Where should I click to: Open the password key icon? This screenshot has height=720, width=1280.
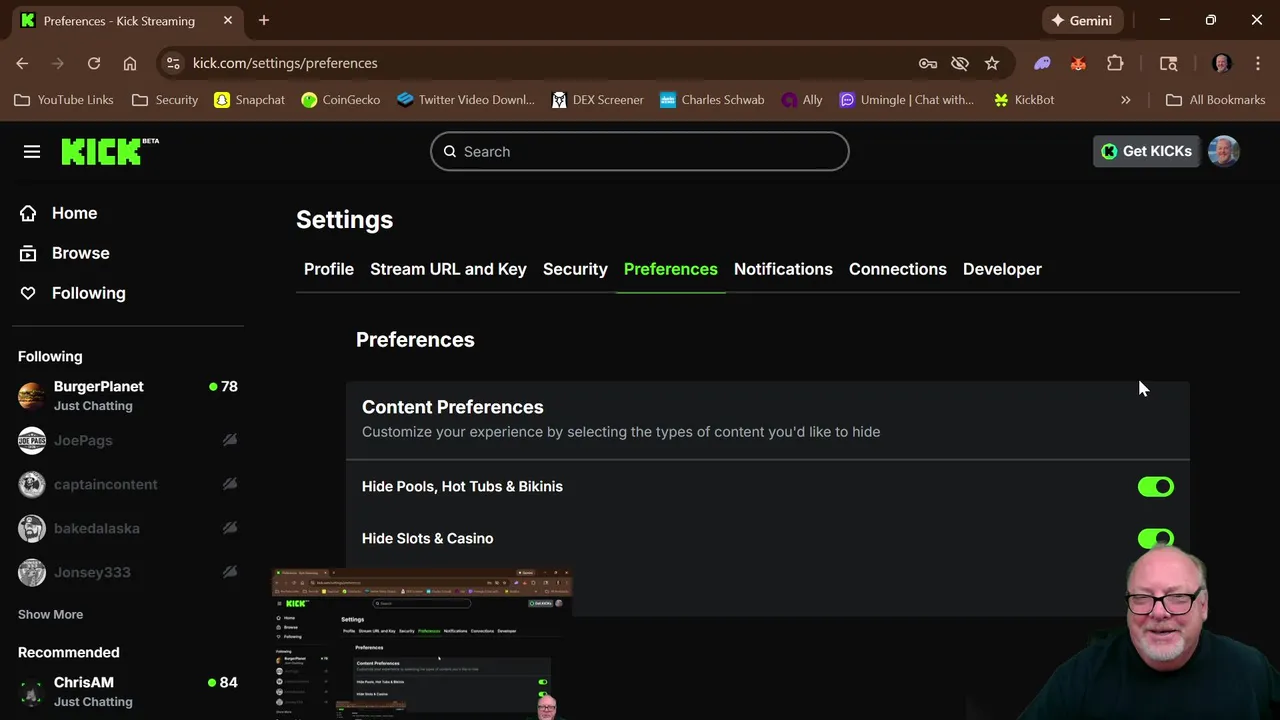pos(928,63)
